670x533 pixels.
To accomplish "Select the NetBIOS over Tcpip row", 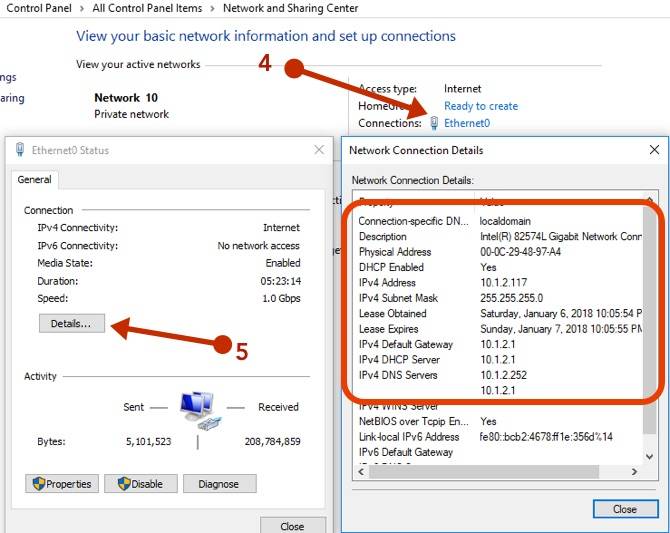I will [x=499, y=421].
